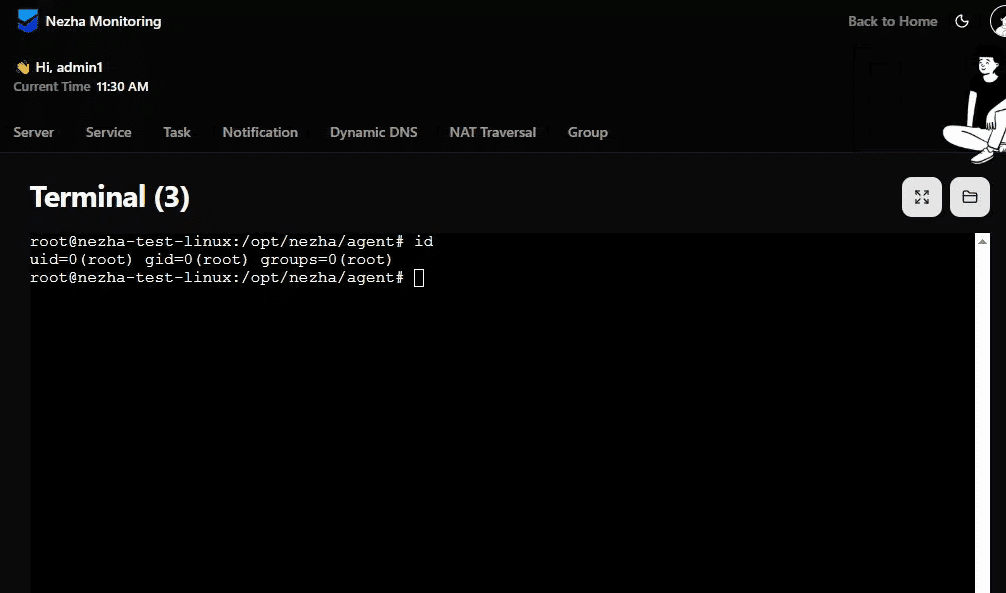1006x593 pixels.
Task: Open the file manager folder icon
Action: point(969,197)
